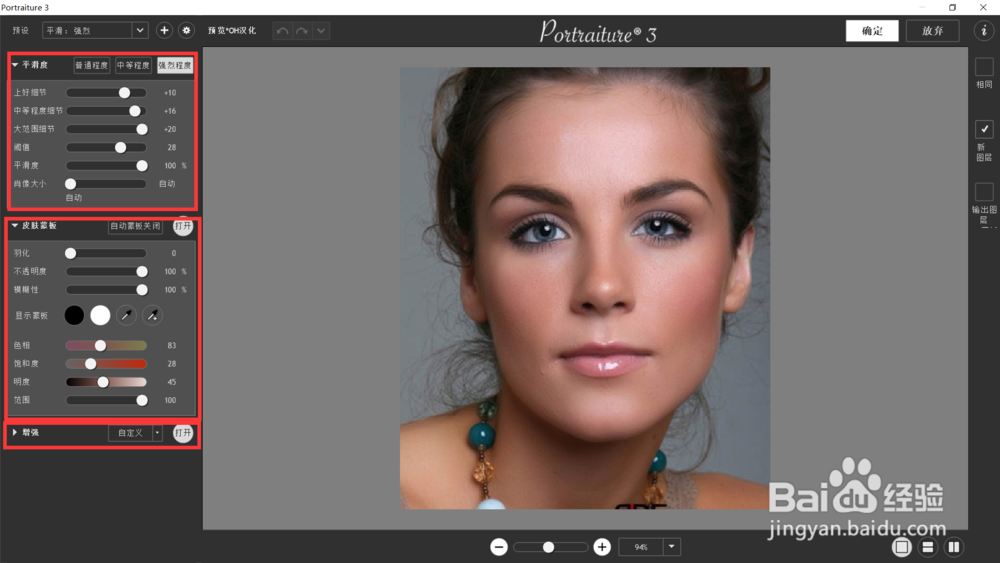Screen dimensions: 1000x563
Task: Uncheck the 新图层 checkbox
Action: pos(984,129)
